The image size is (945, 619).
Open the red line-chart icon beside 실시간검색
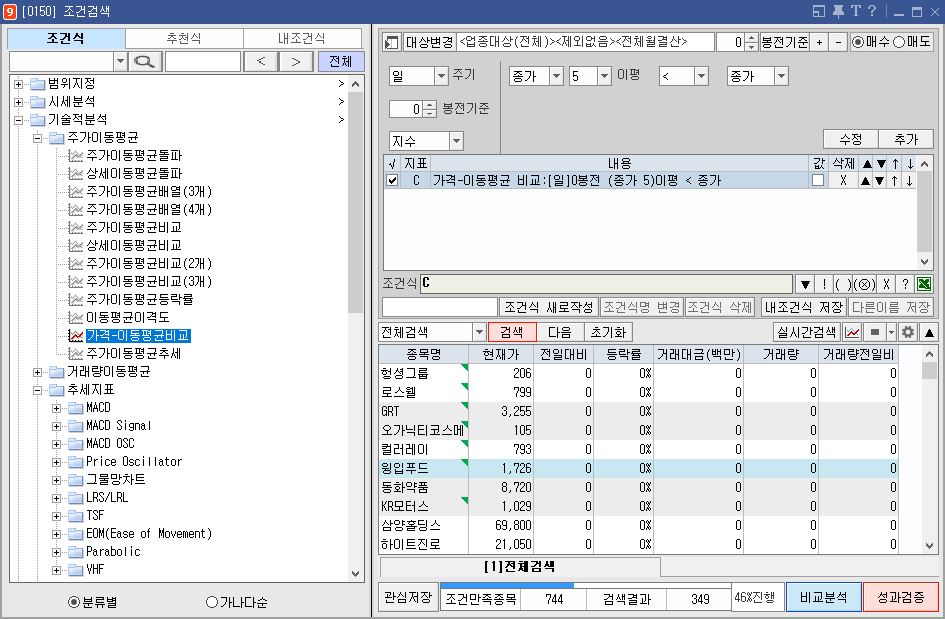tap(851, 333)
